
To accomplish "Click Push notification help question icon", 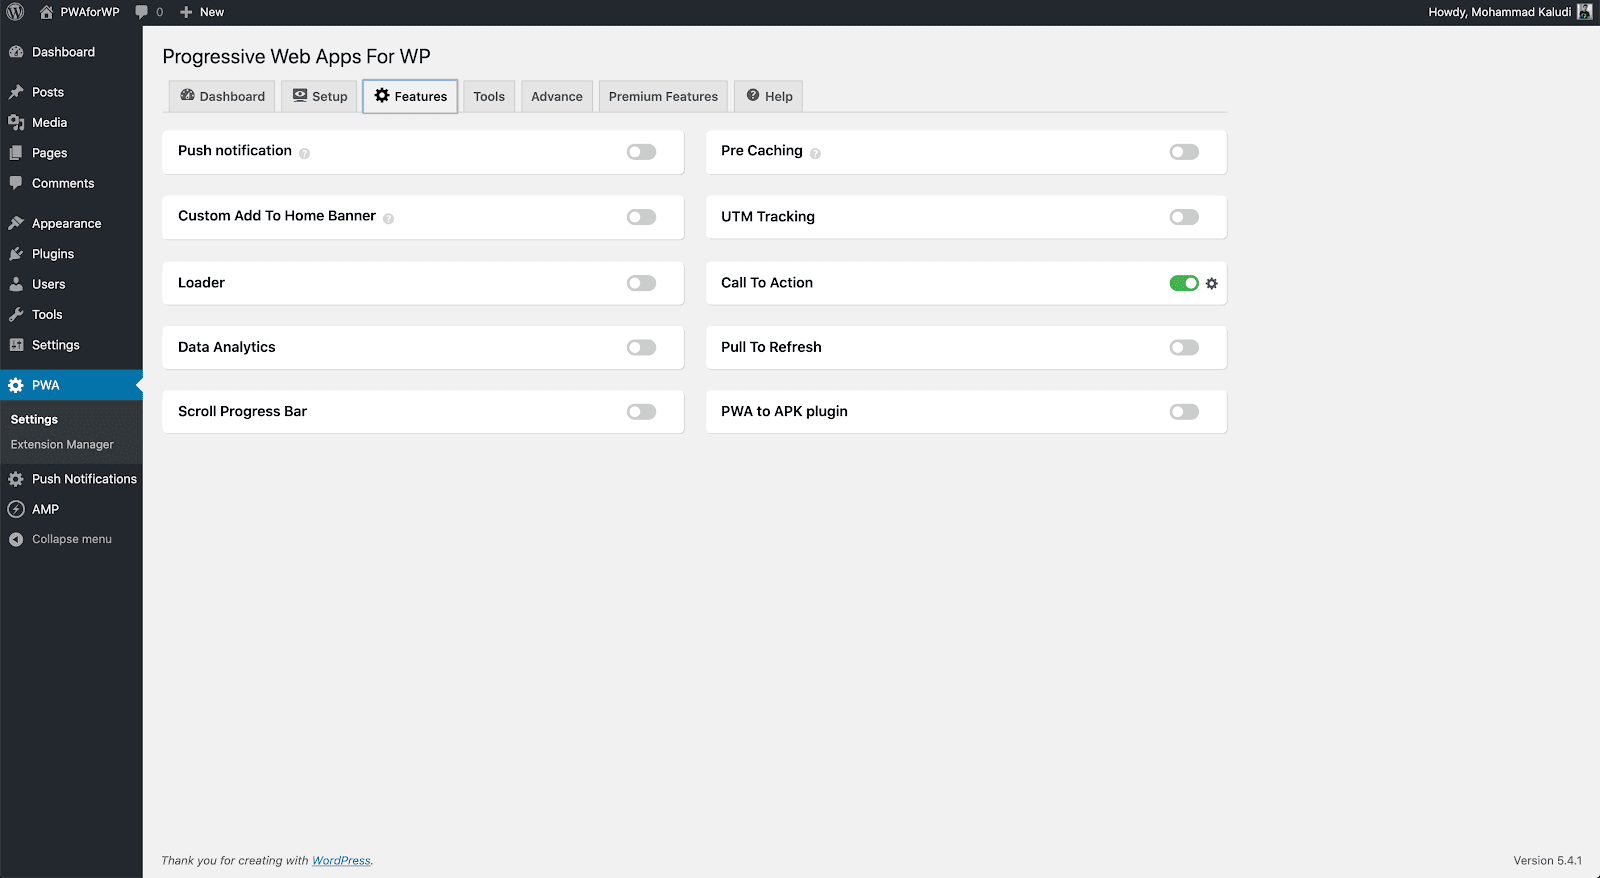I will click(304, 153).
